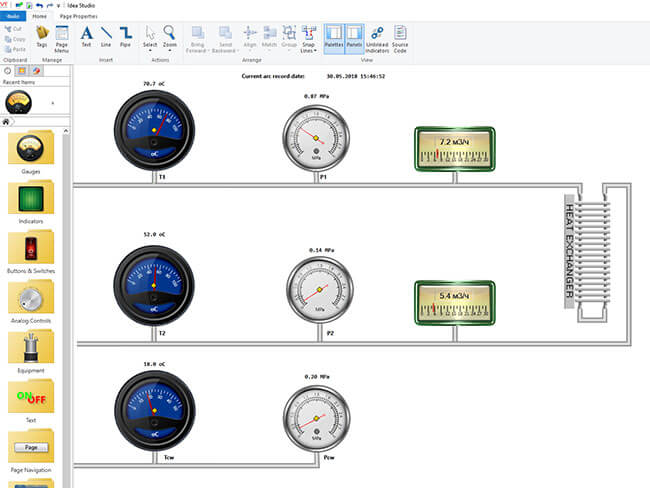Select the Line insert tool
650x488 pixels.
(106, 36)
